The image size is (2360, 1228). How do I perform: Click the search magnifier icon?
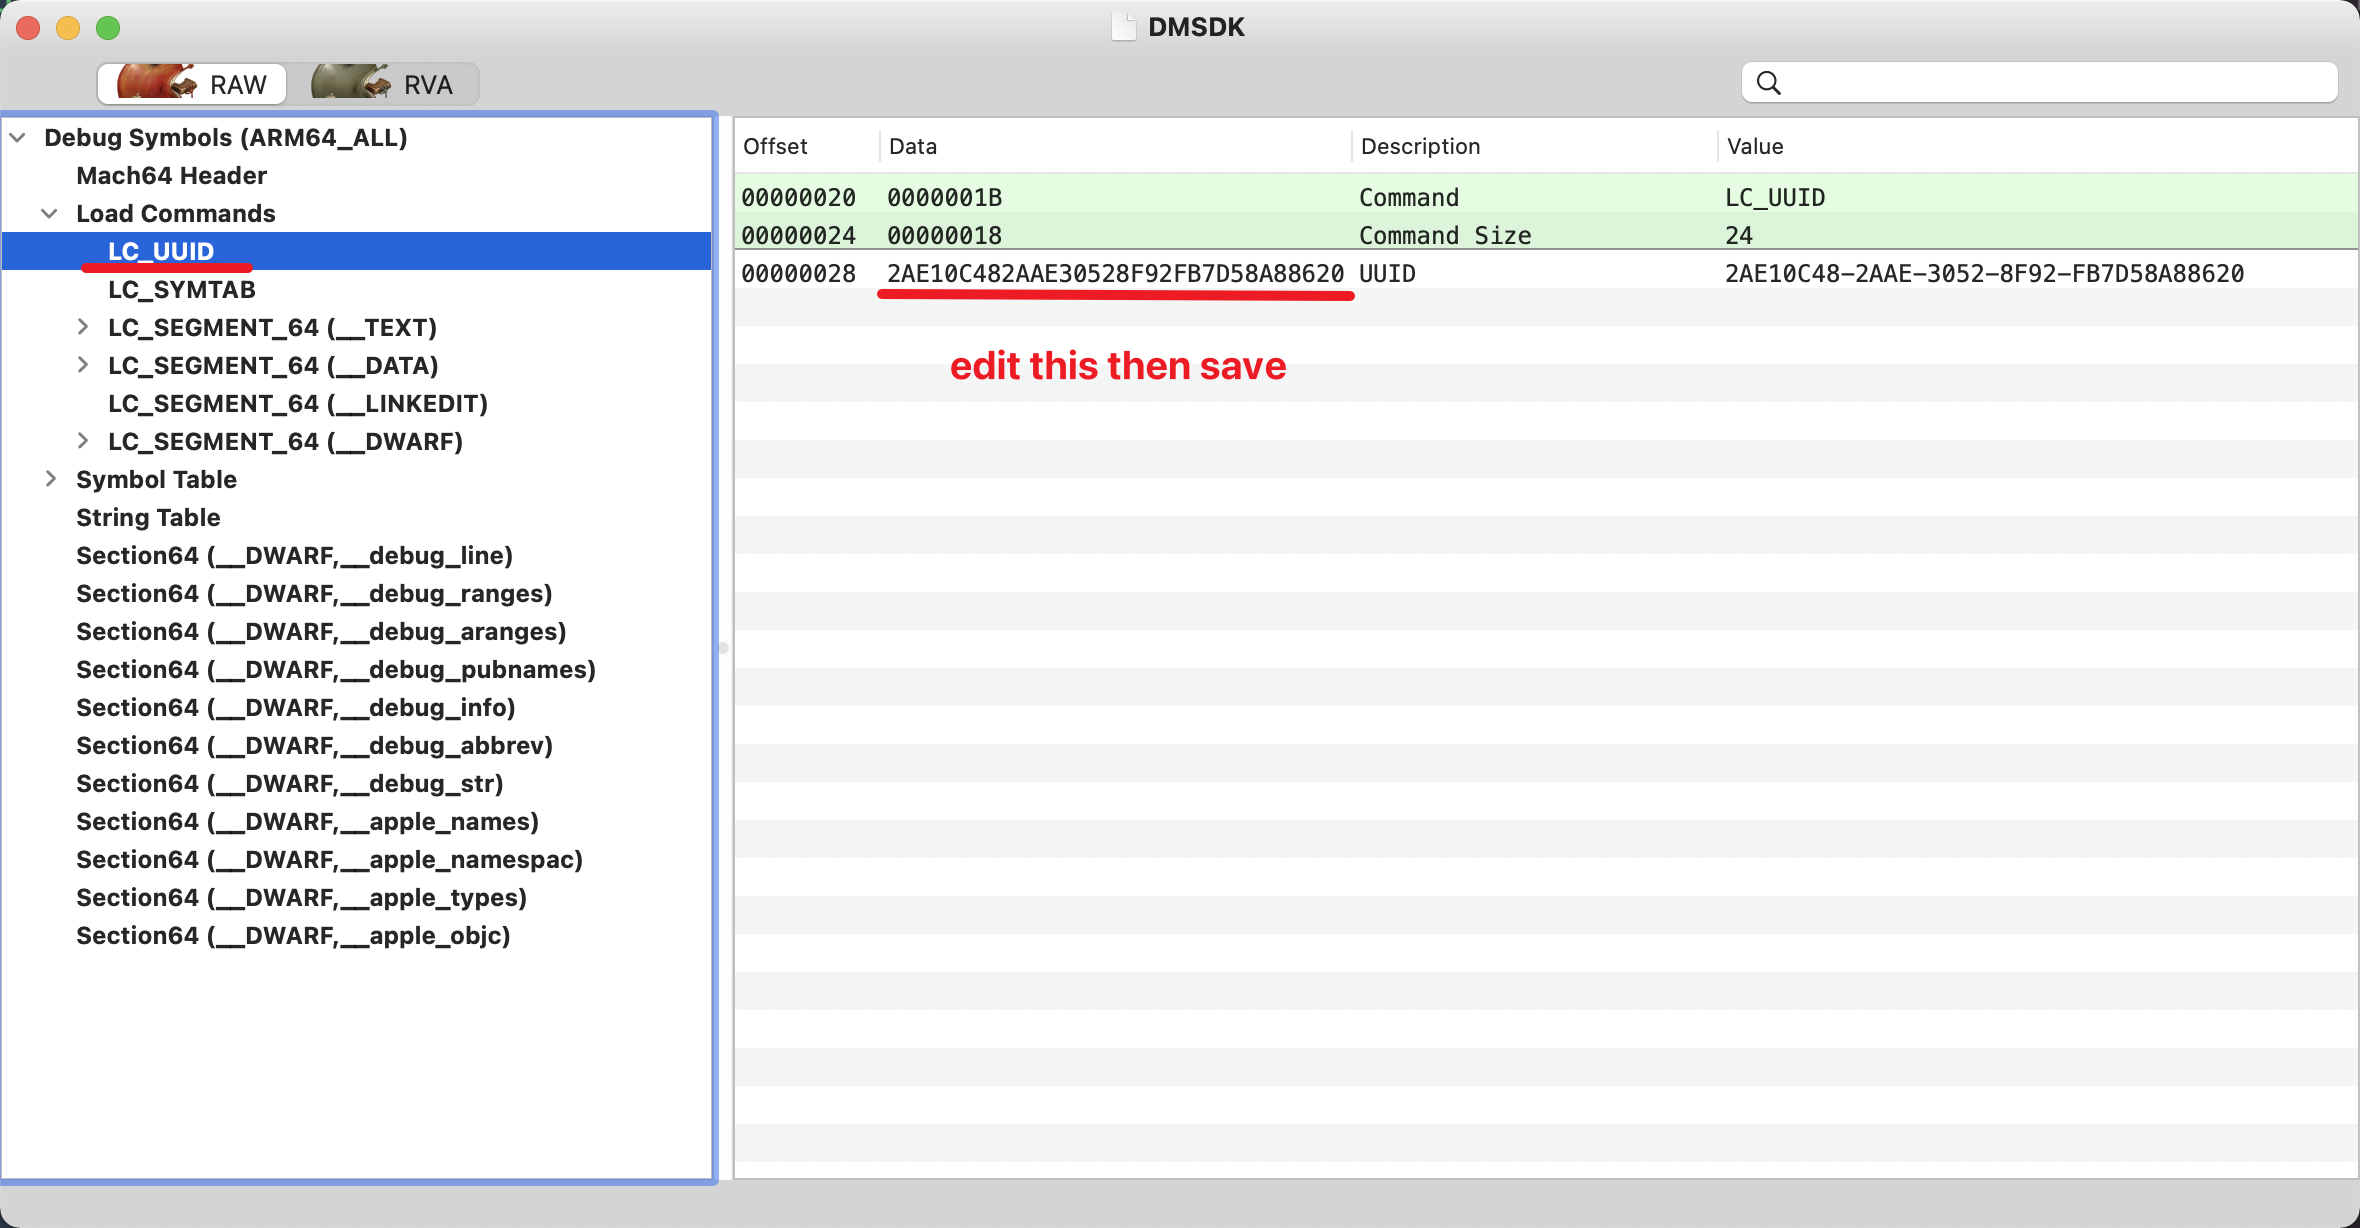coord(1768,83)
